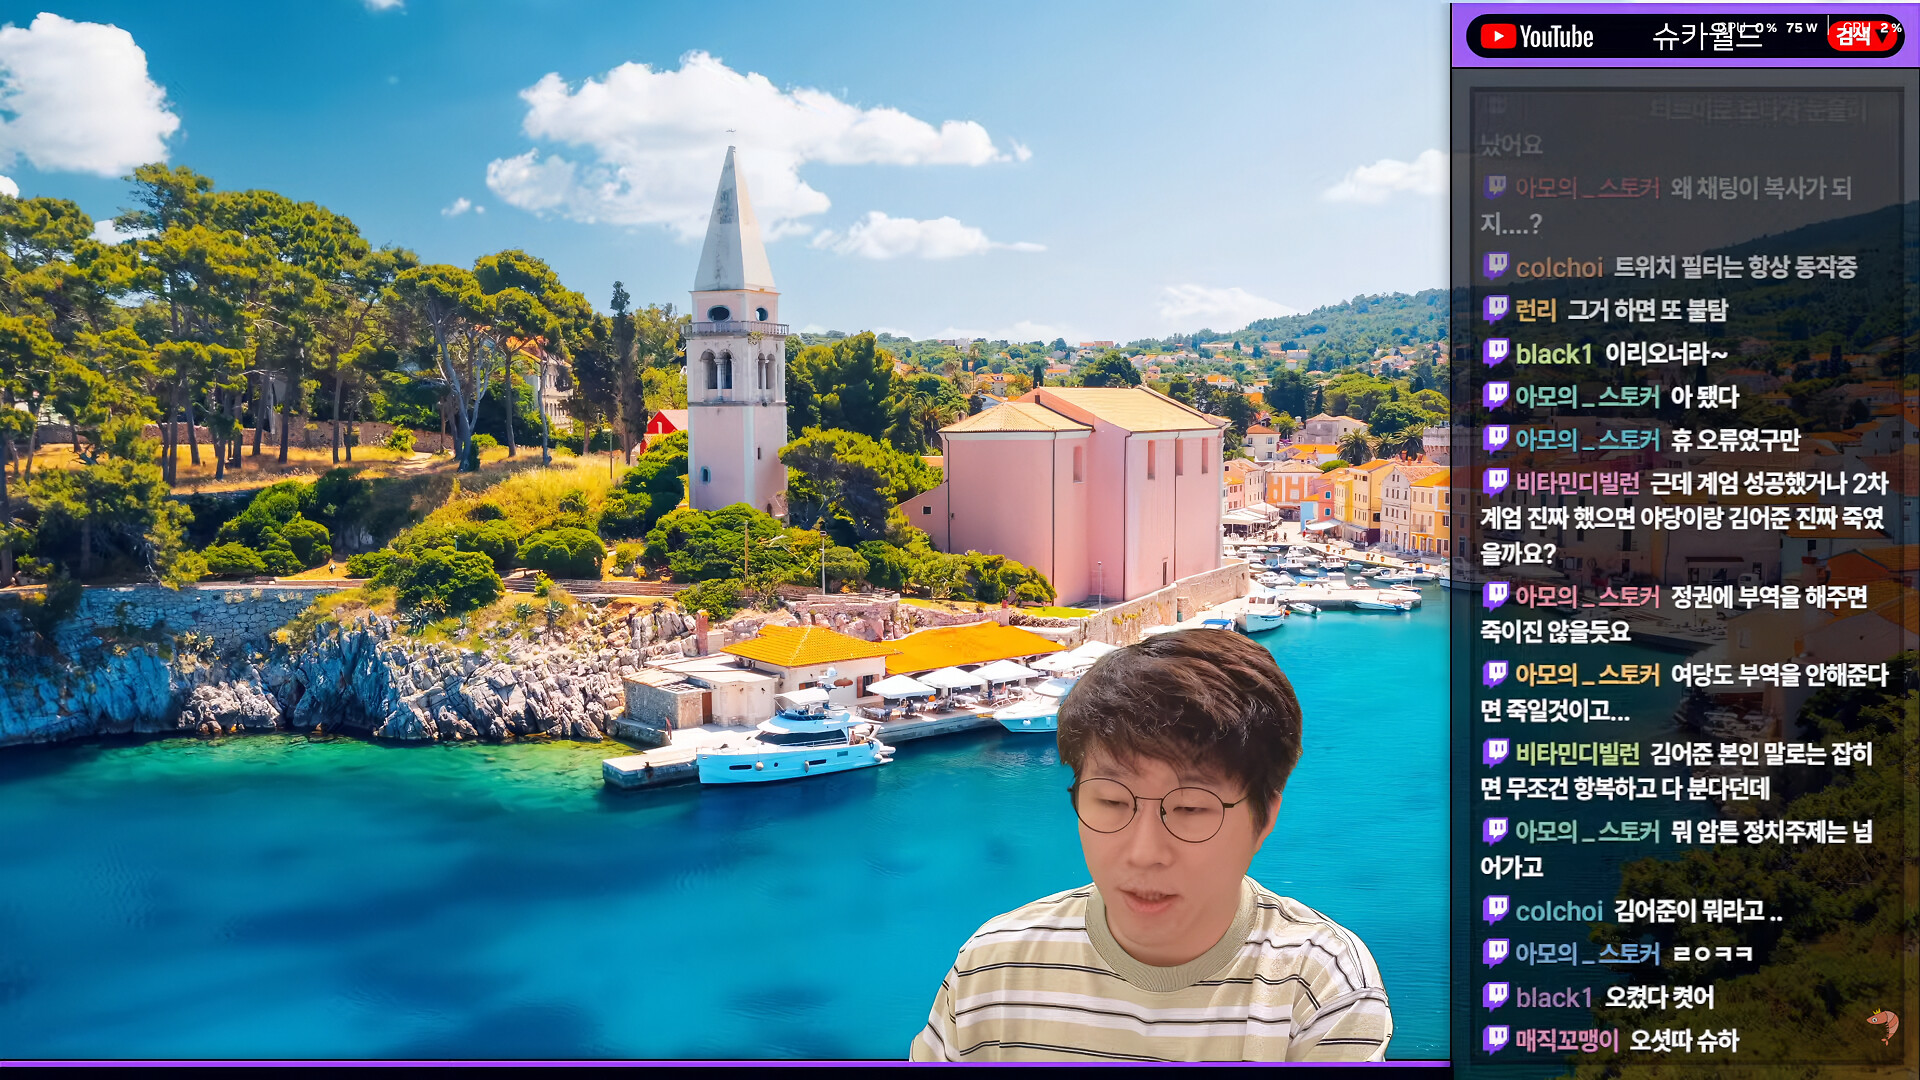
Task: Click username 런리 in the chat
Action: coord(1536,310)
